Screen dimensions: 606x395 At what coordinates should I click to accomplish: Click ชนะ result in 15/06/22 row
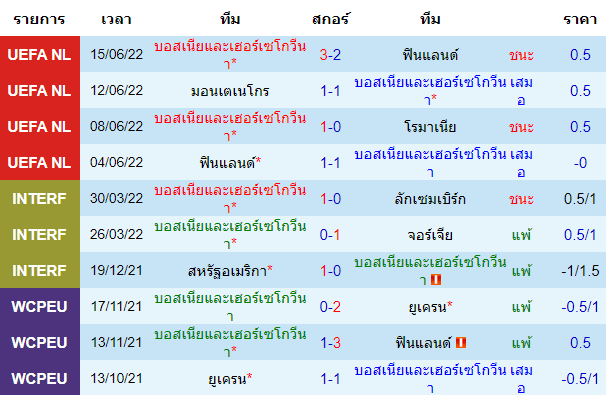point(521,55)
